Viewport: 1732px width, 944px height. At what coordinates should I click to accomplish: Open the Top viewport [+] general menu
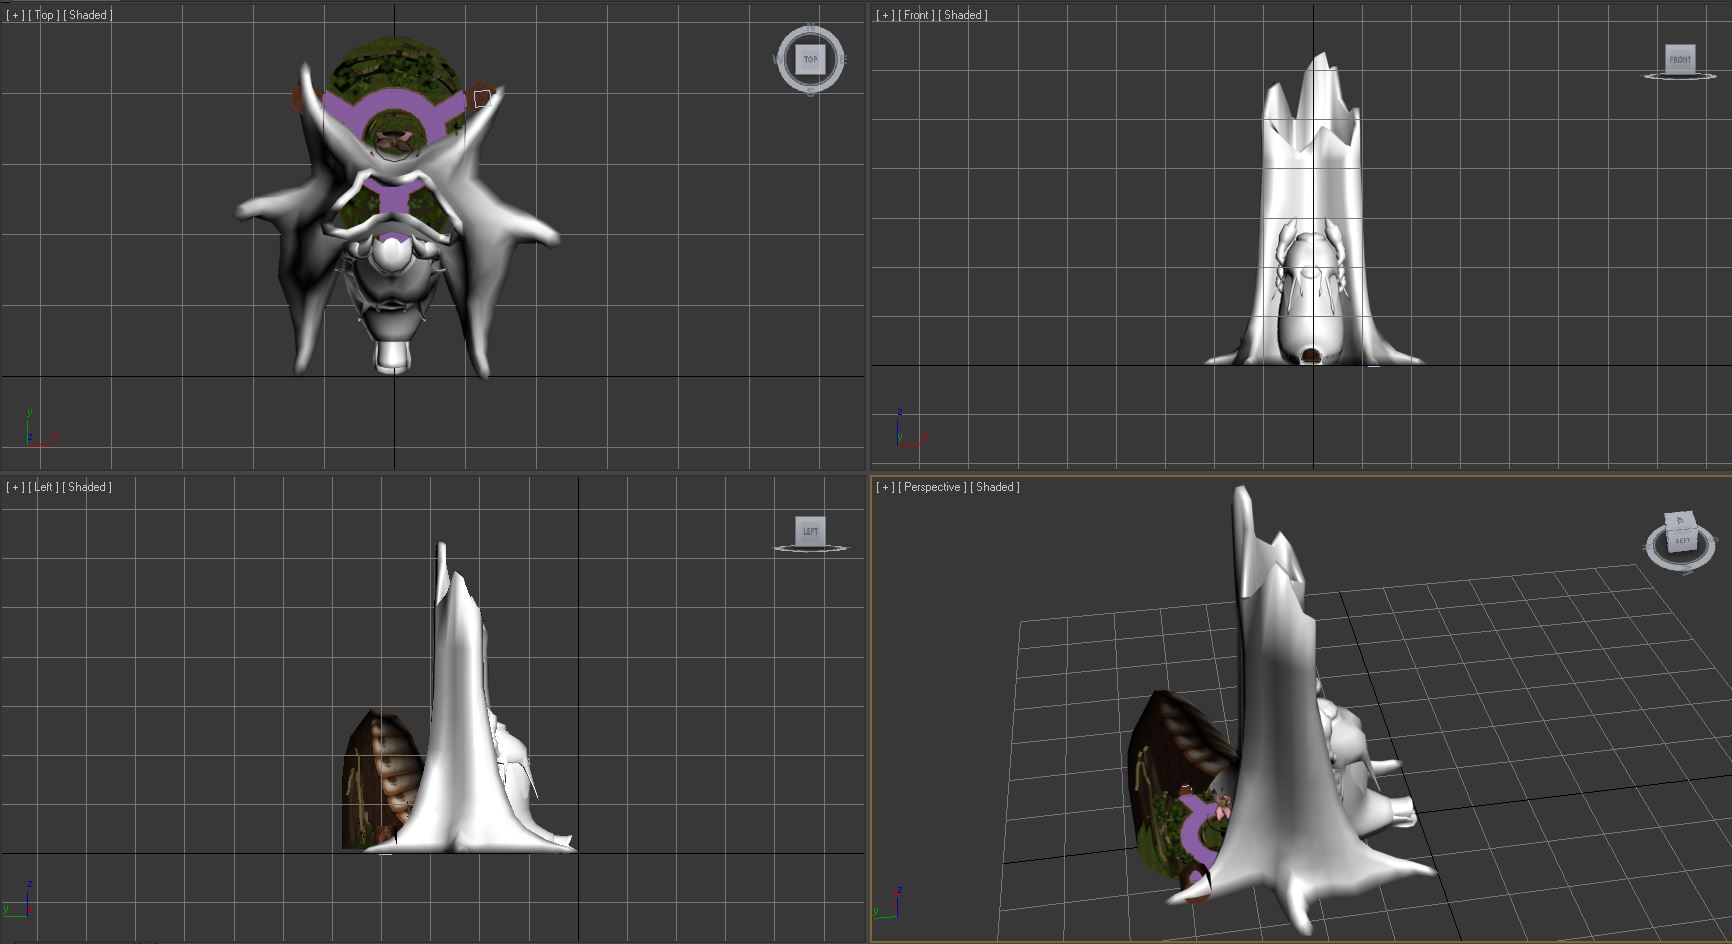pos(15,15)
